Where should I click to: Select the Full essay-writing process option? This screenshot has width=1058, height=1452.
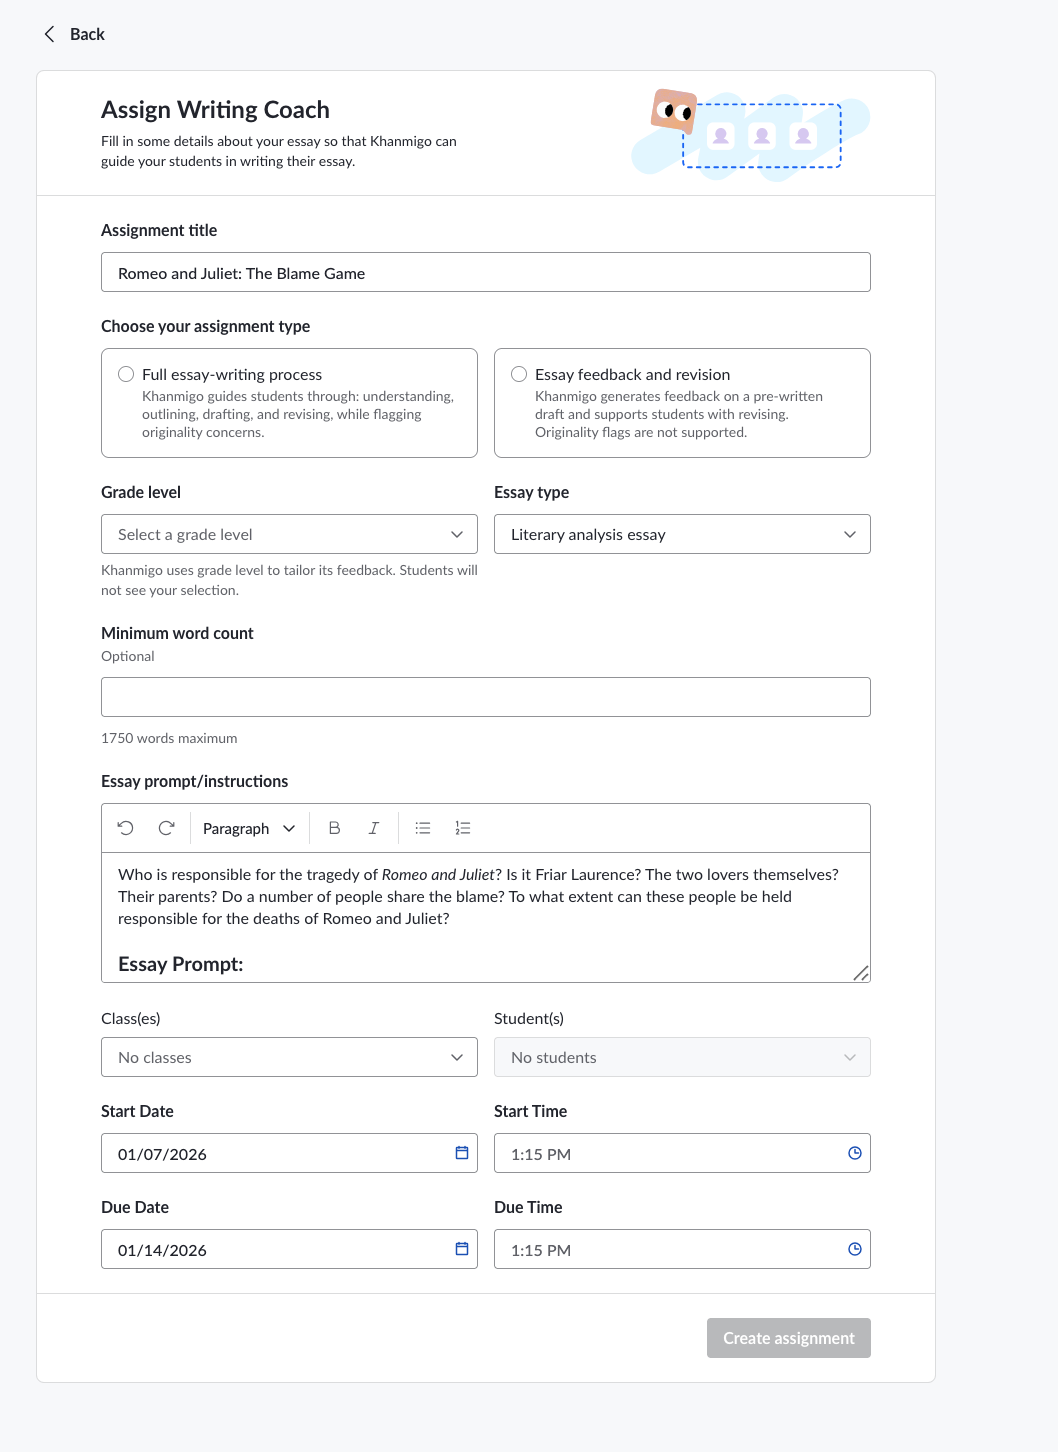(126, 373)
